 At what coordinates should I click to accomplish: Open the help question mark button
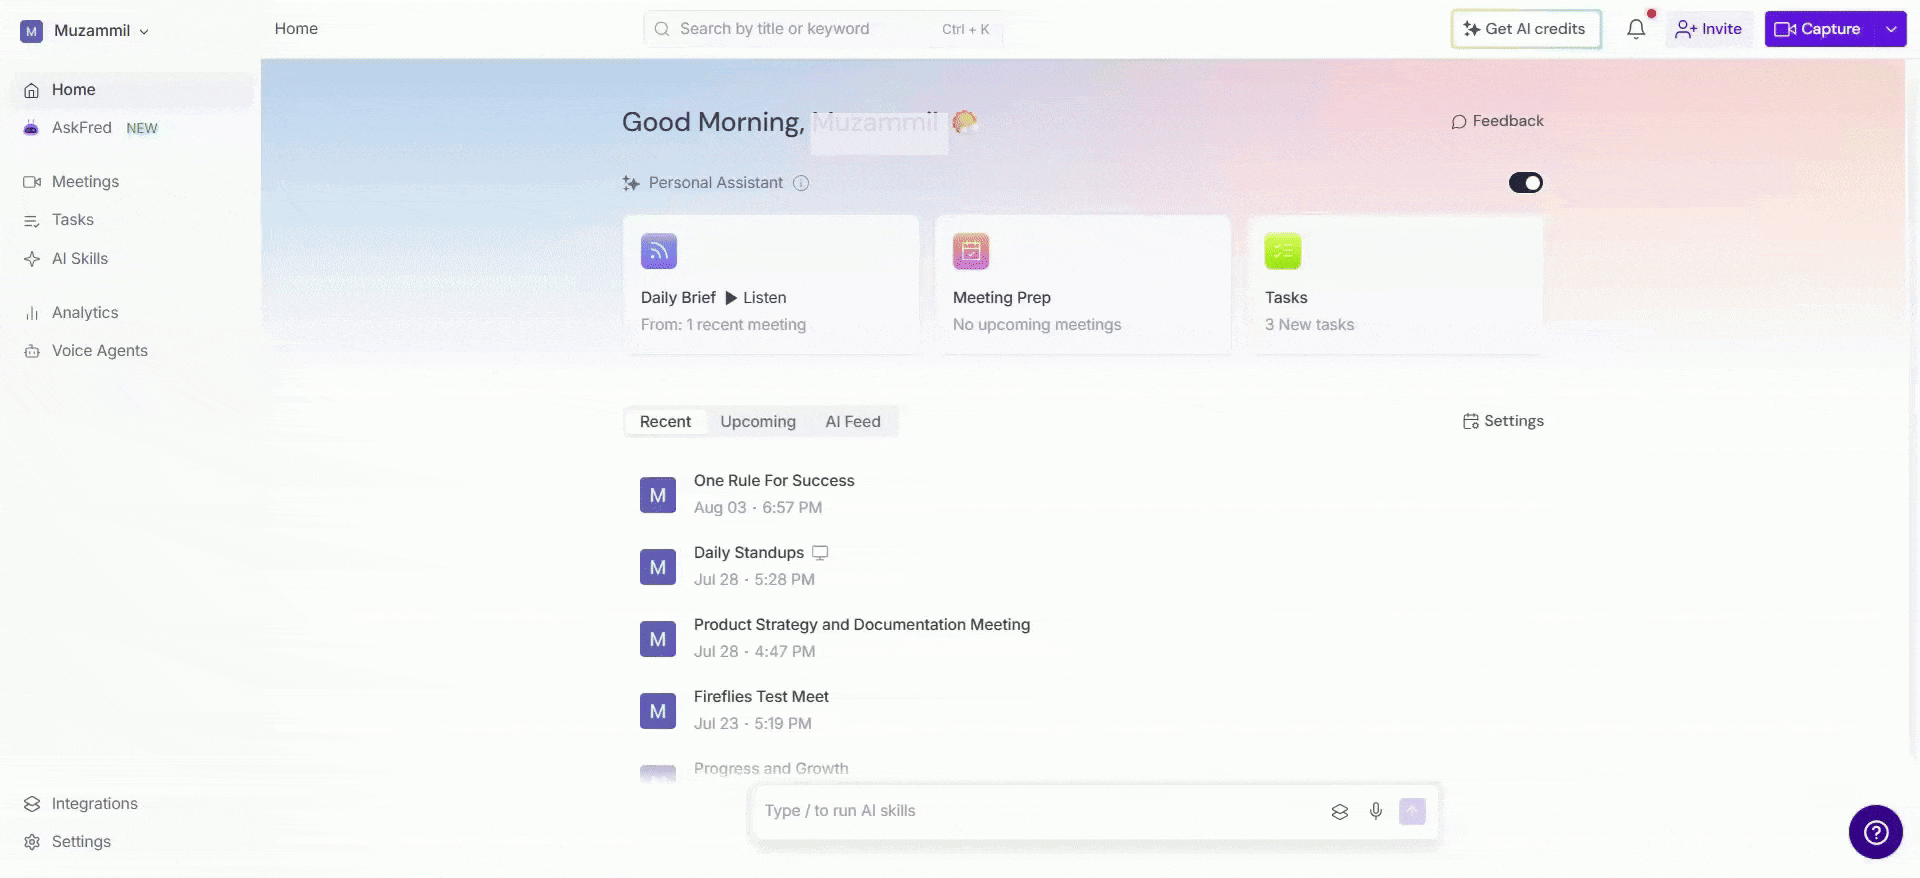(x=1876, y=832)
